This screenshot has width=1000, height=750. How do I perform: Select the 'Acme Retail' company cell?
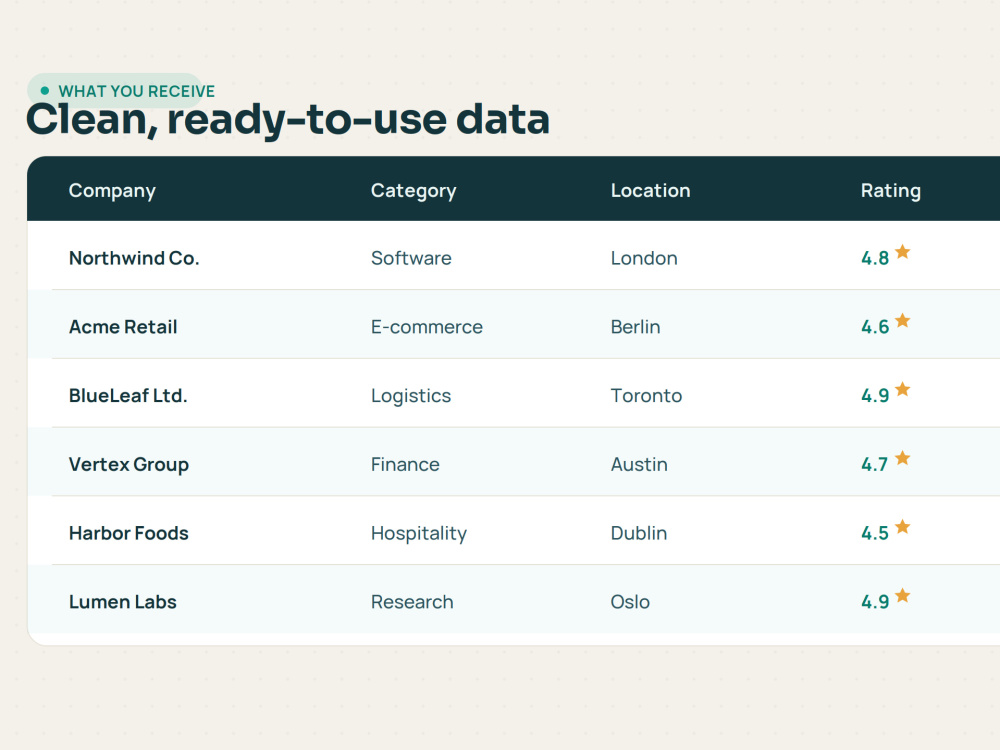click(x=123, y=327)
